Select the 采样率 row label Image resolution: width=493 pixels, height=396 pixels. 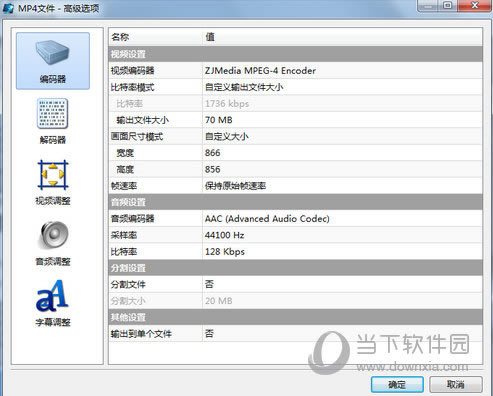click(x=124, y=235)
